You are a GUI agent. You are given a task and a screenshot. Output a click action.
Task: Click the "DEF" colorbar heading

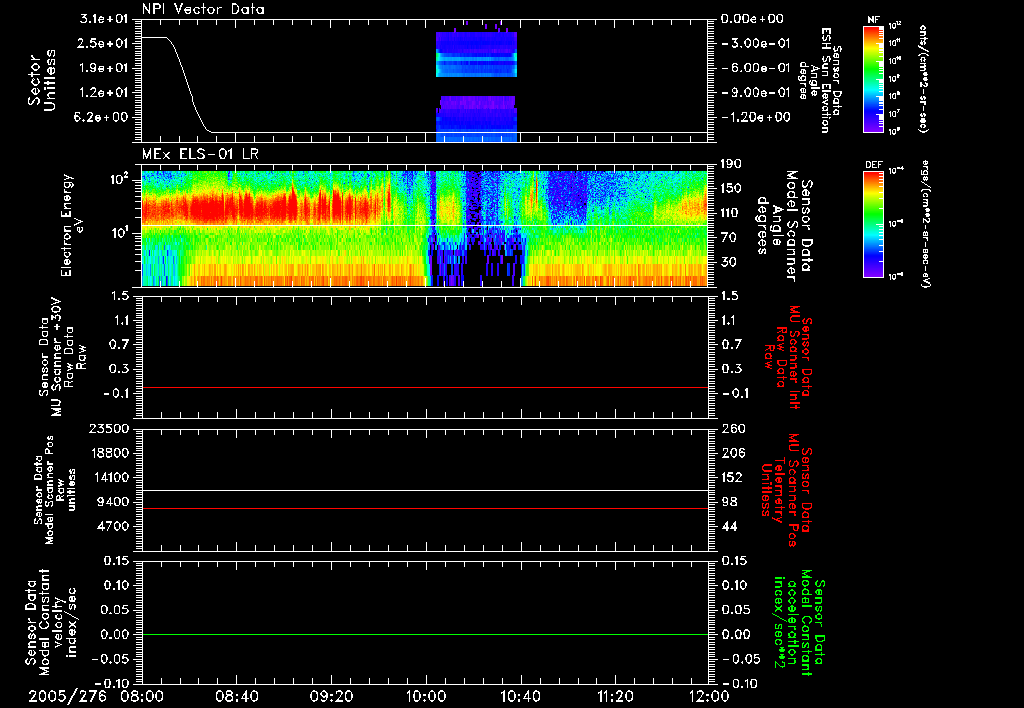(874, 165)
